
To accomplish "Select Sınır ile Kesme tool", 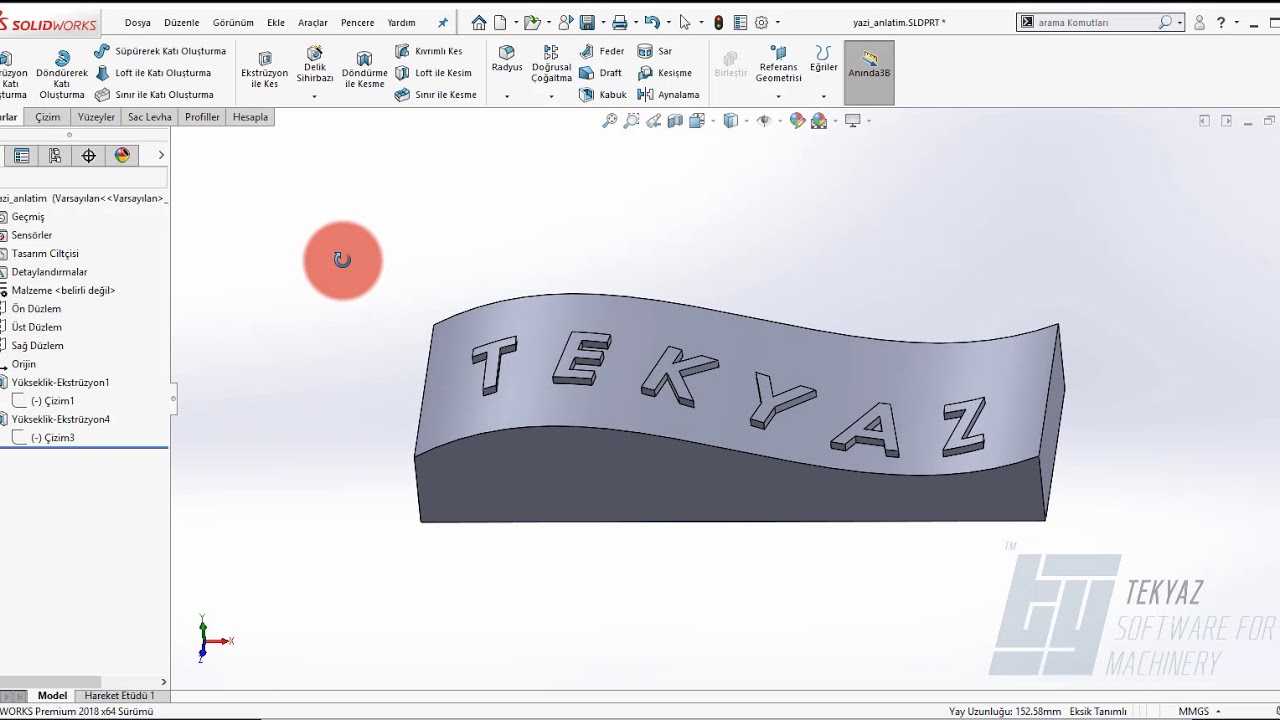I will pos(435,95).
